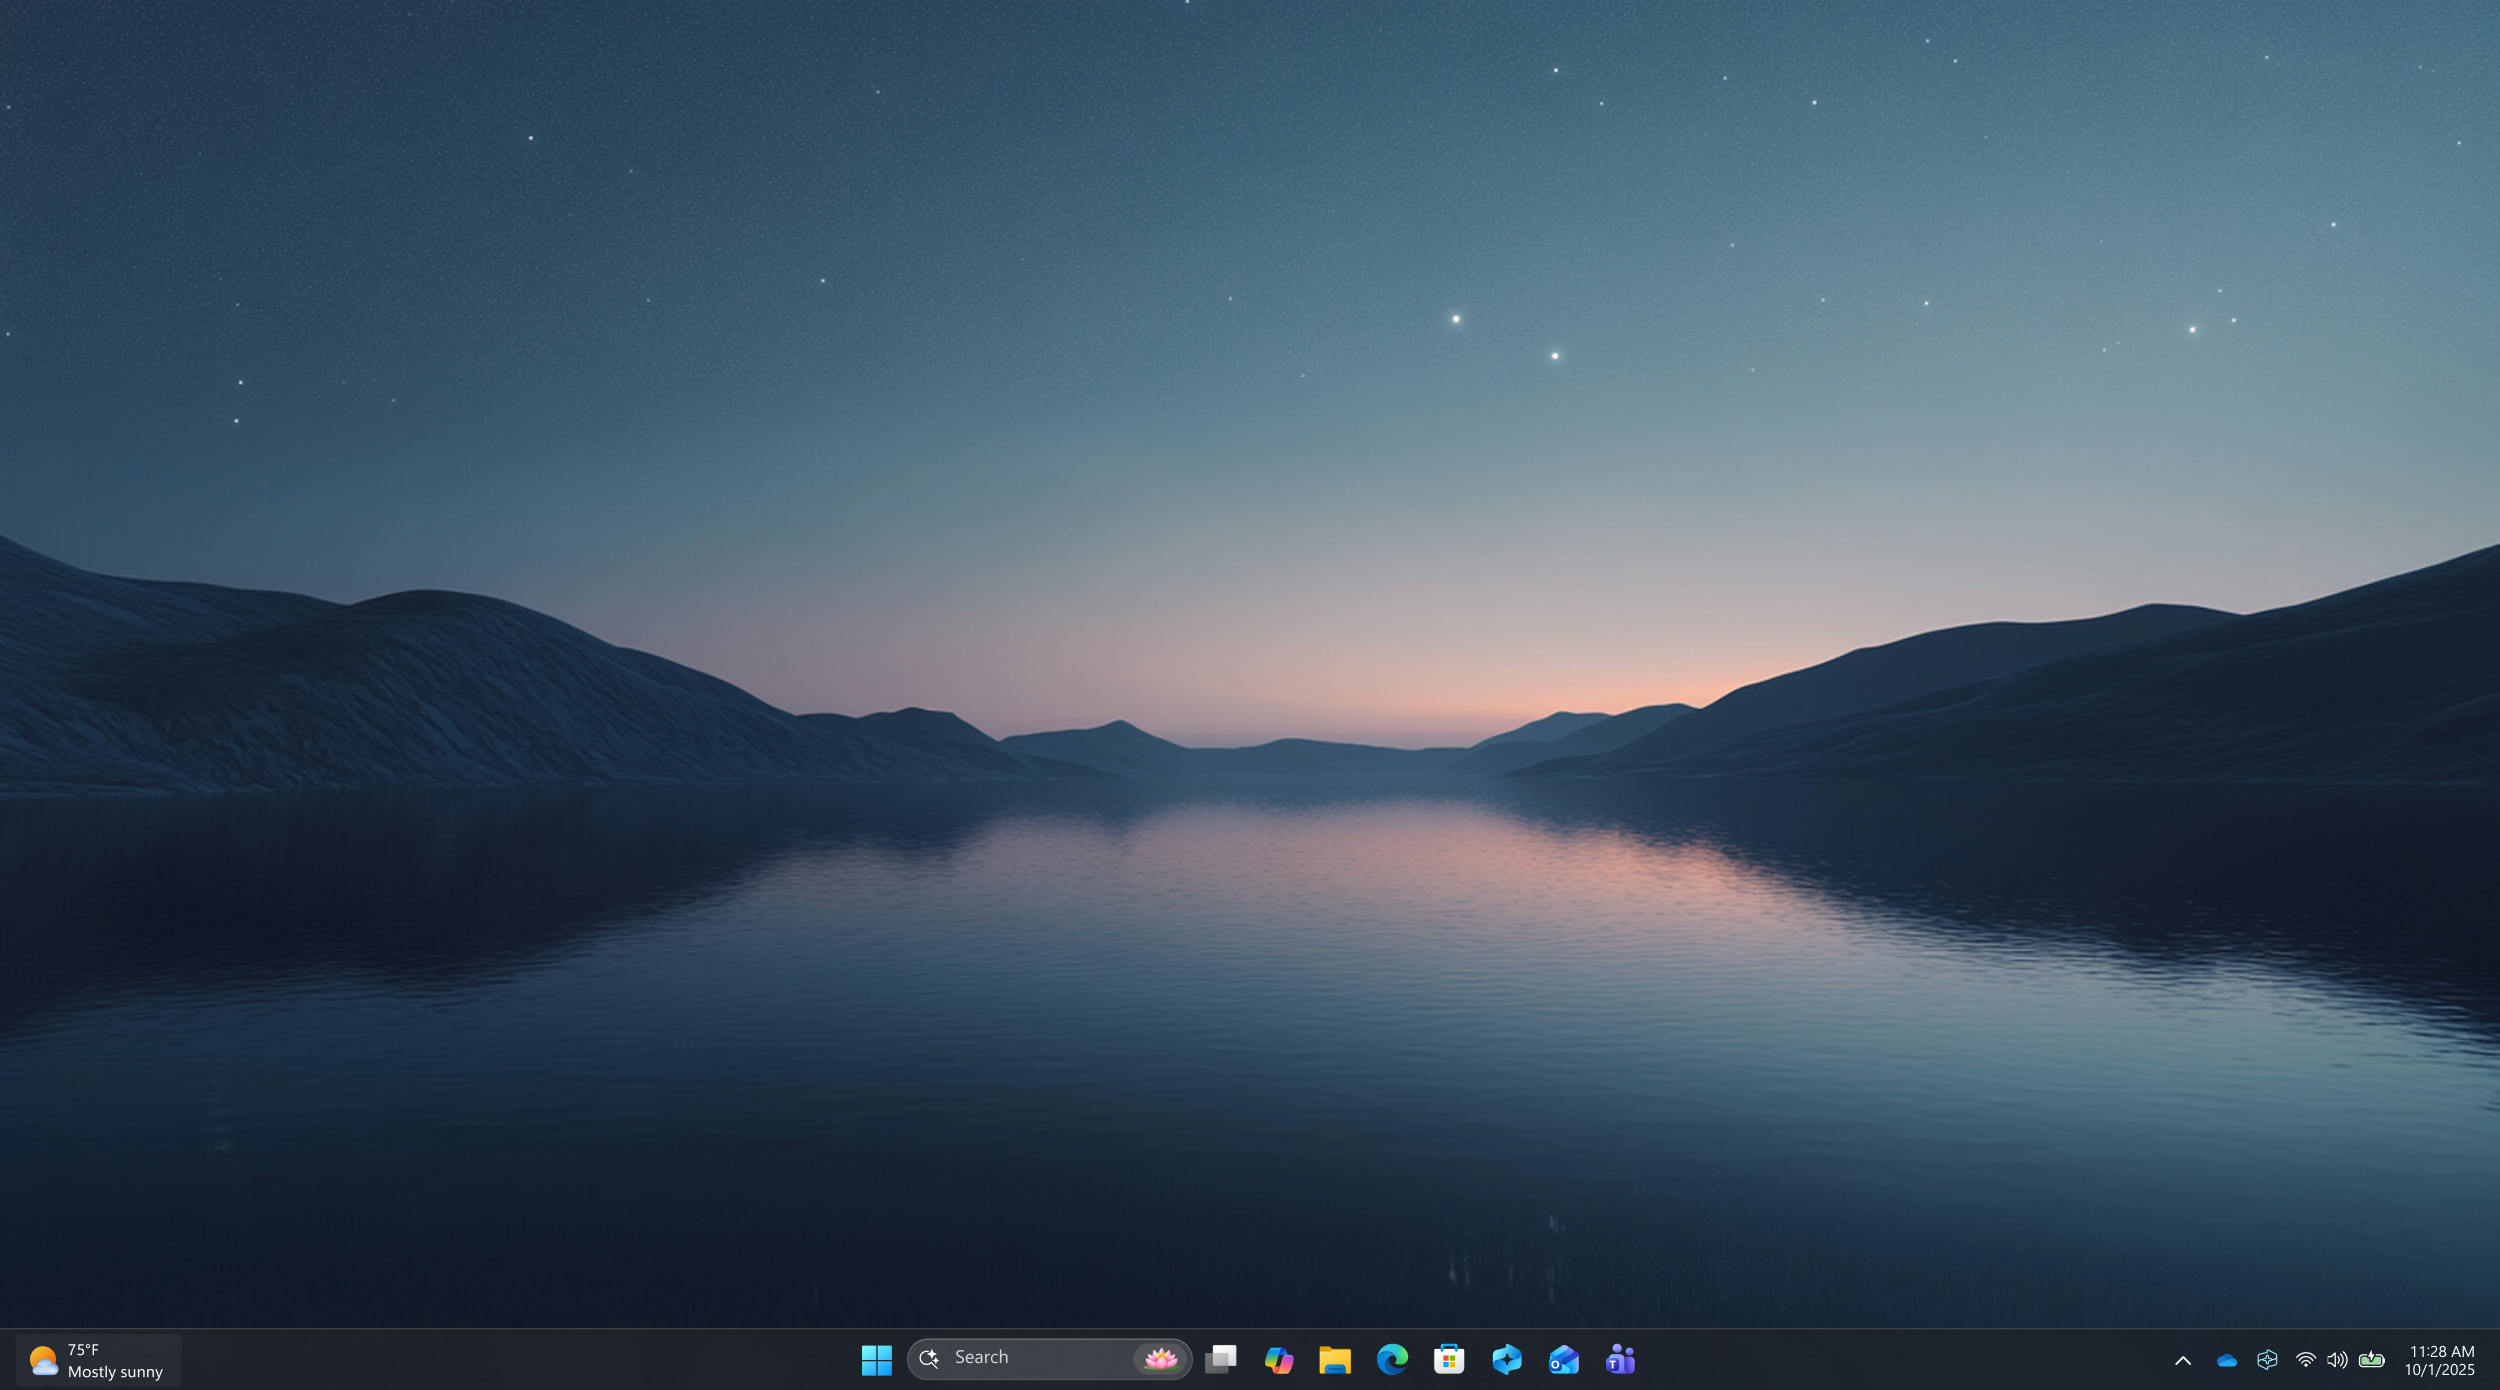Open the lotus flower search highlight
This screenshot has height=1390, width=2500.
tap(1160, 1359)
